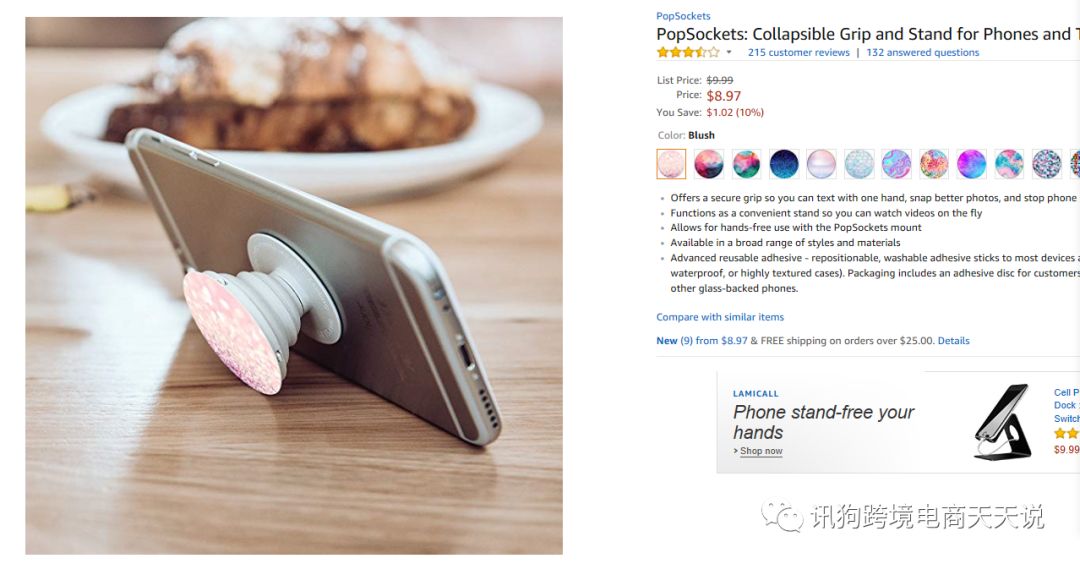Click the WeChat logo icon in watermark
Viewport: 1080px width, 564px height.
coord(782,516)
